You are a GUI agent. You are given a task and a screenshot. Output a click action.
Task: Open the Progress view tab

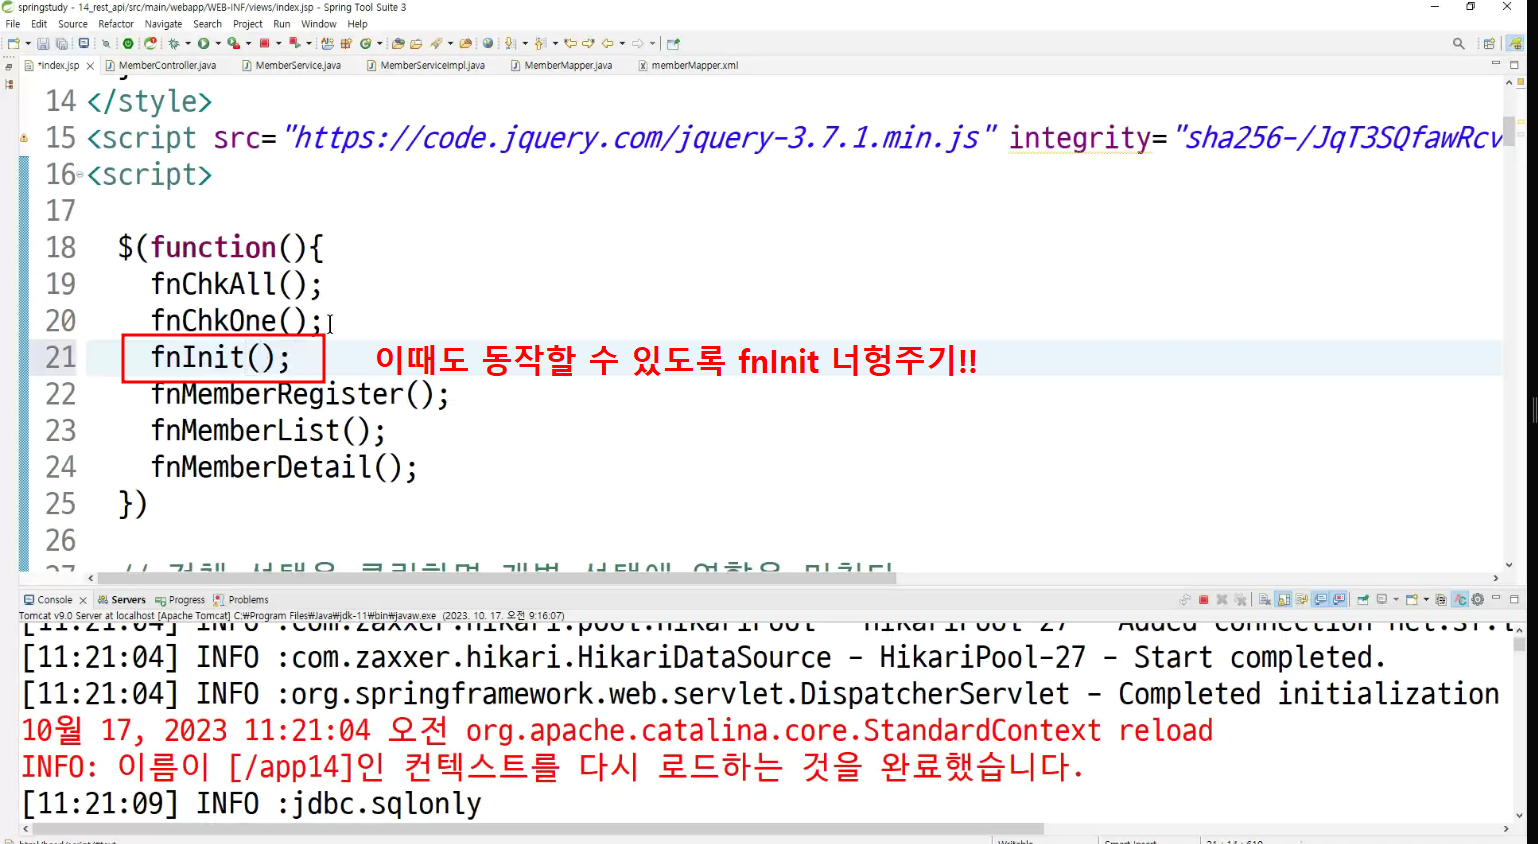(x=180, y=600)
